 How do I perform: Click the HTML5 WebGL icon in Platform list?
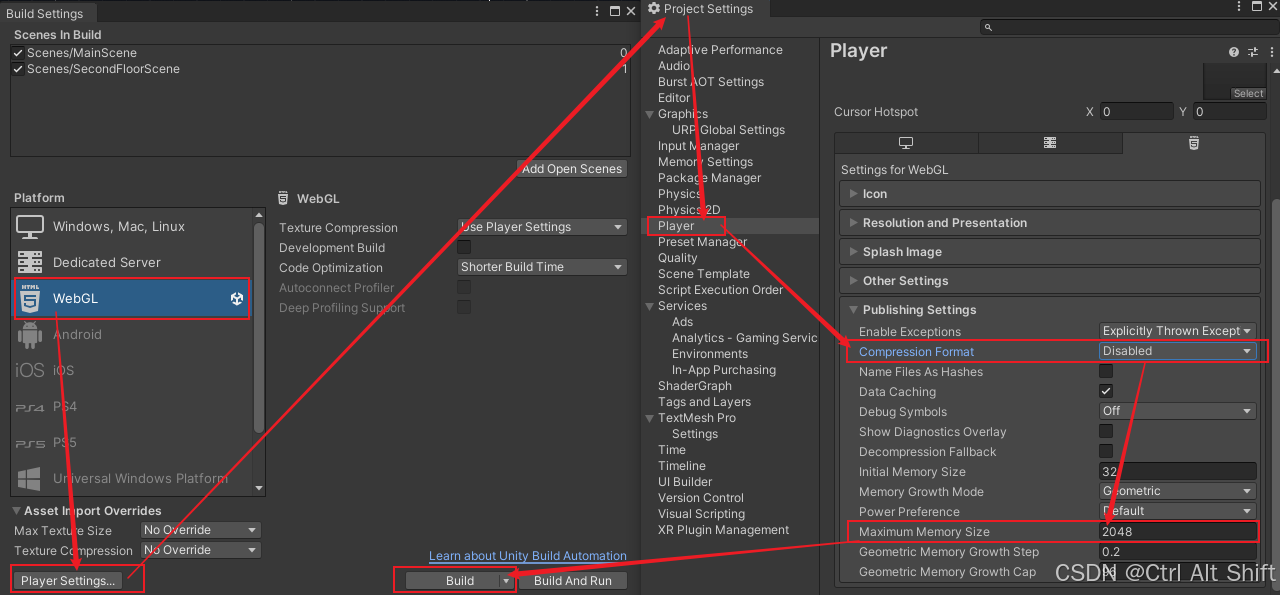click(30, 298)
